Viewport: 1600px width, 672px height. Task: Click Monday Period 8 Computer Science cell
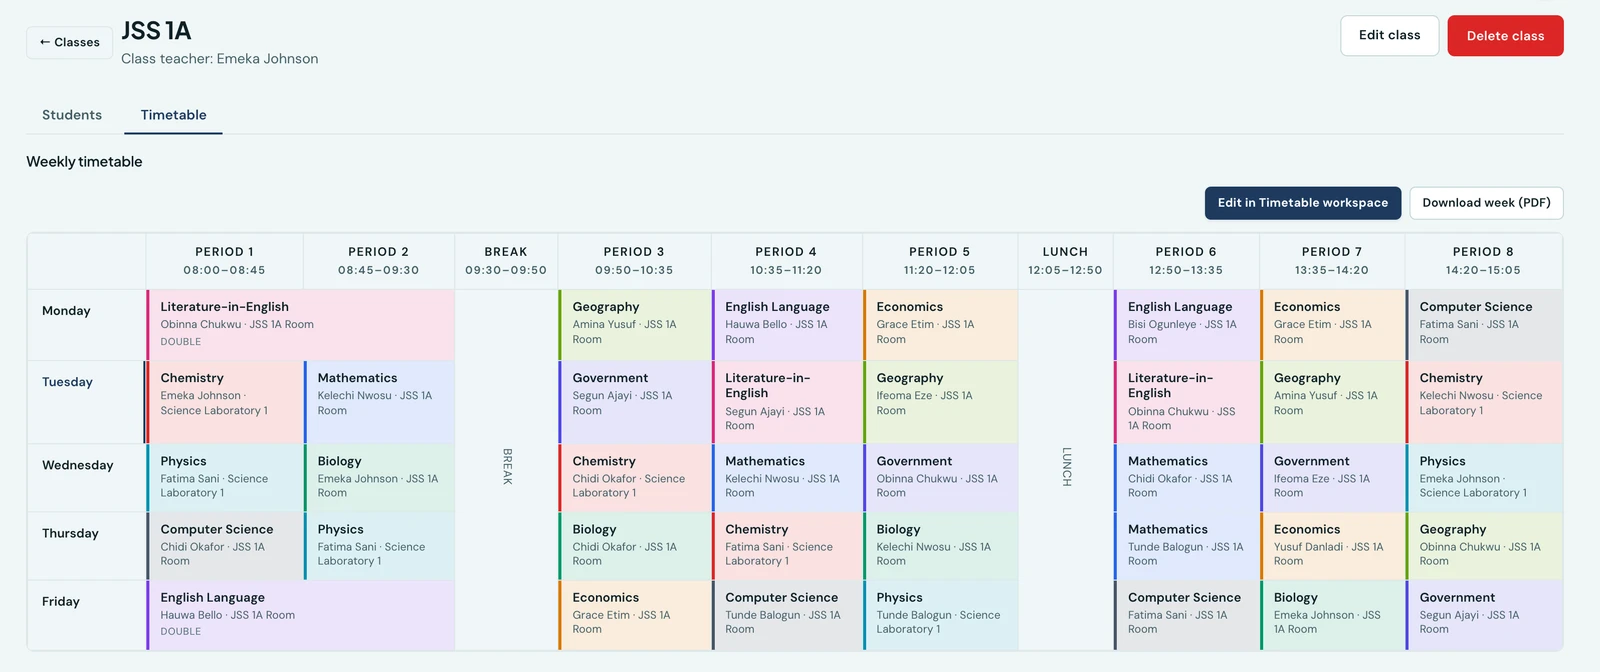(x=1484, y=325)
